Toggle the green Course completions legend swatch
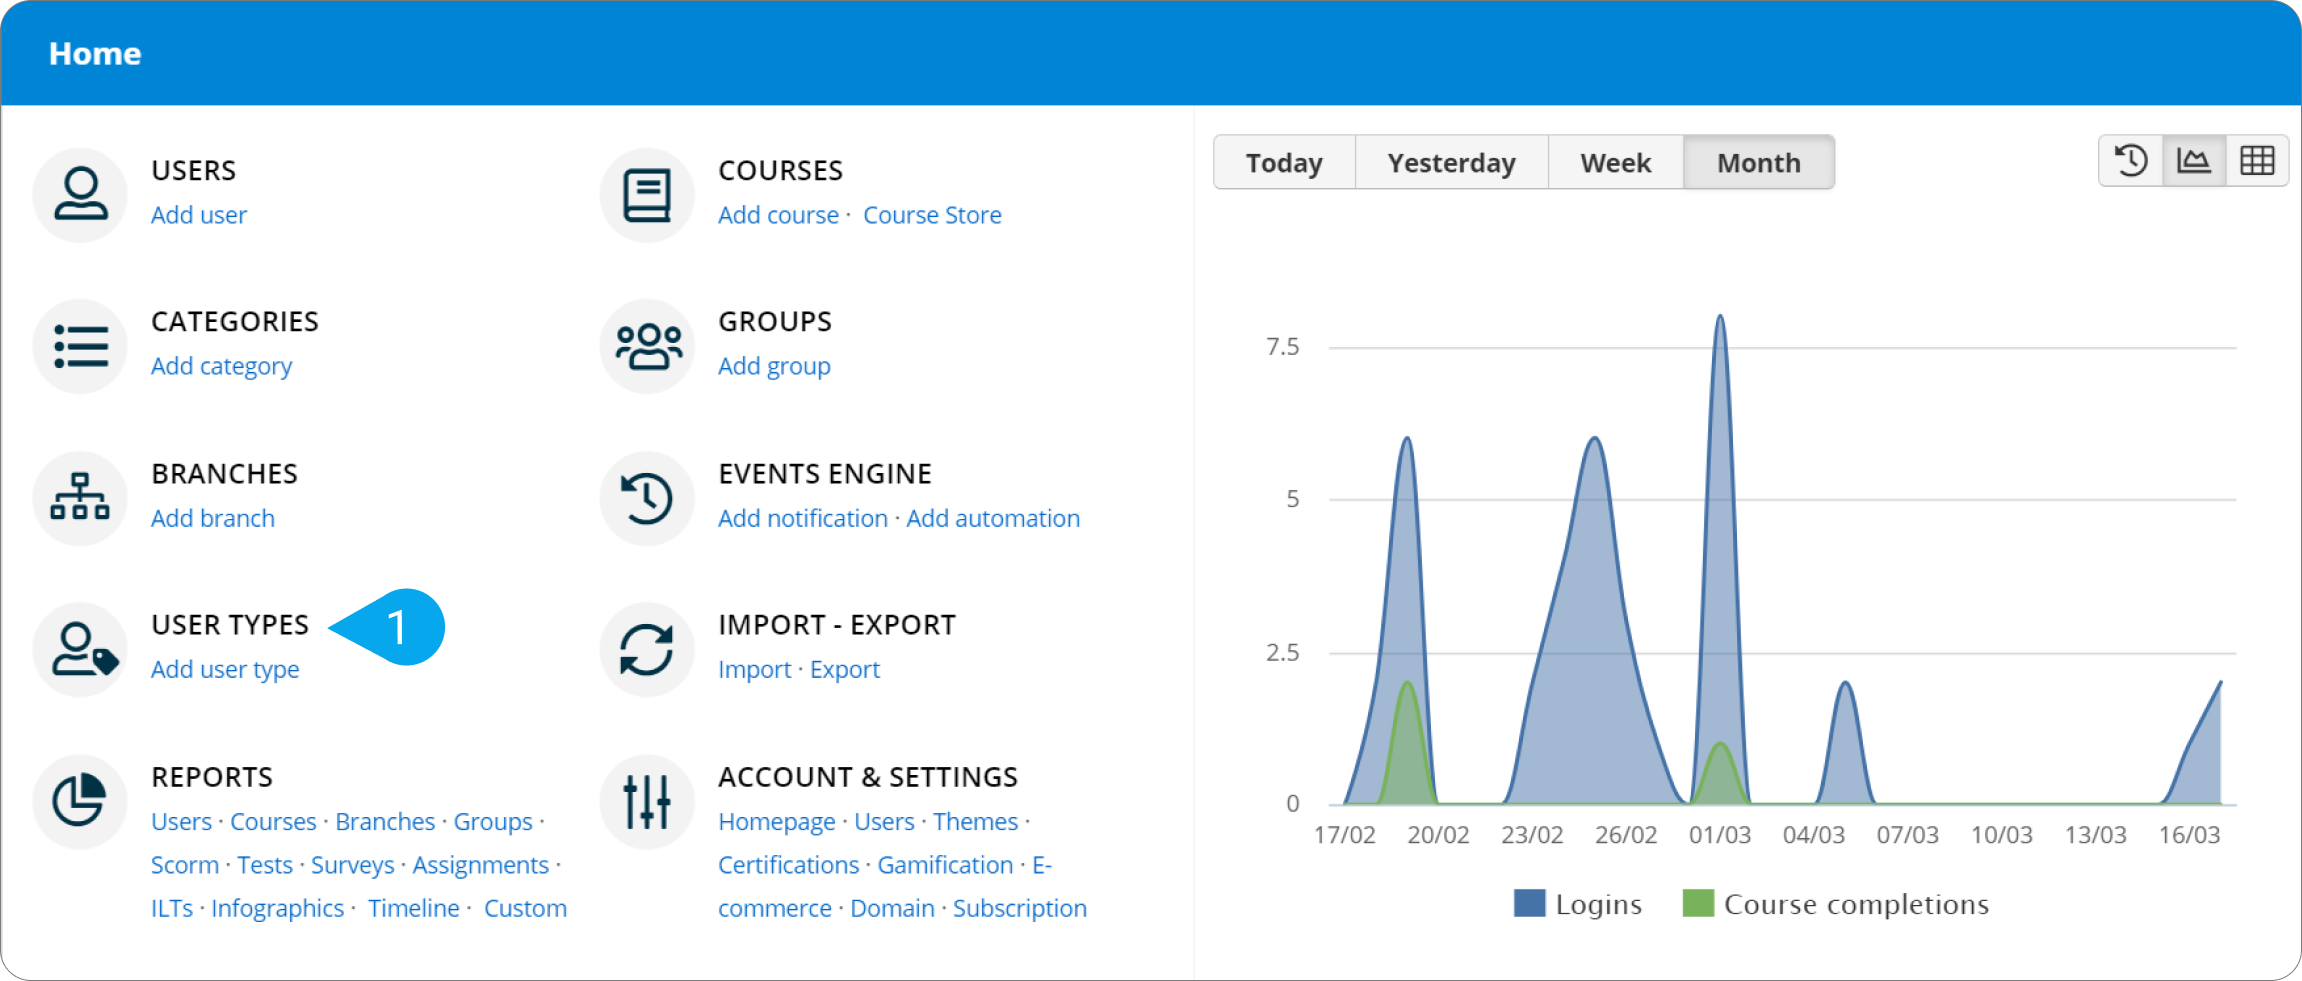 (x=1698, y=903)
